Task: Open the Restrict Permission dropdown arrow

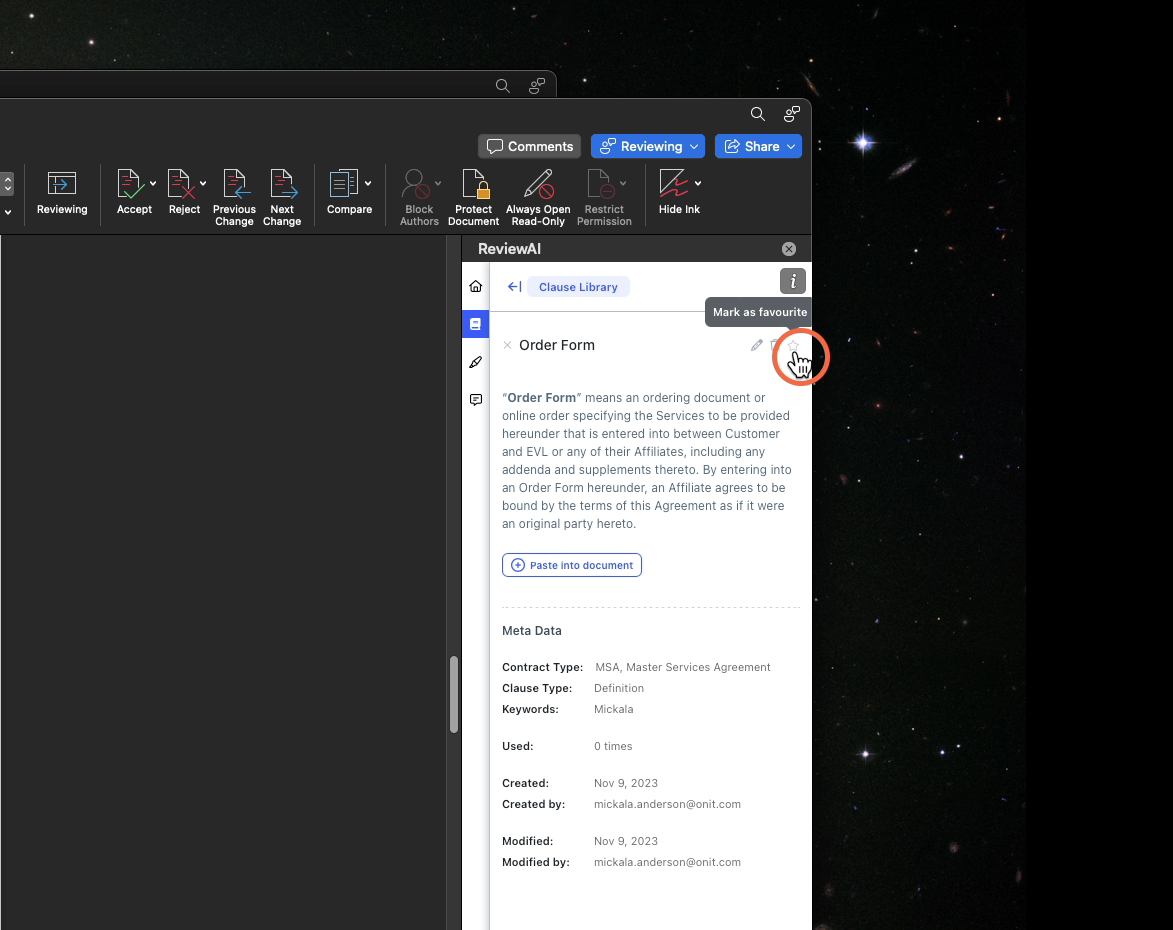Action: click(623, 183)
